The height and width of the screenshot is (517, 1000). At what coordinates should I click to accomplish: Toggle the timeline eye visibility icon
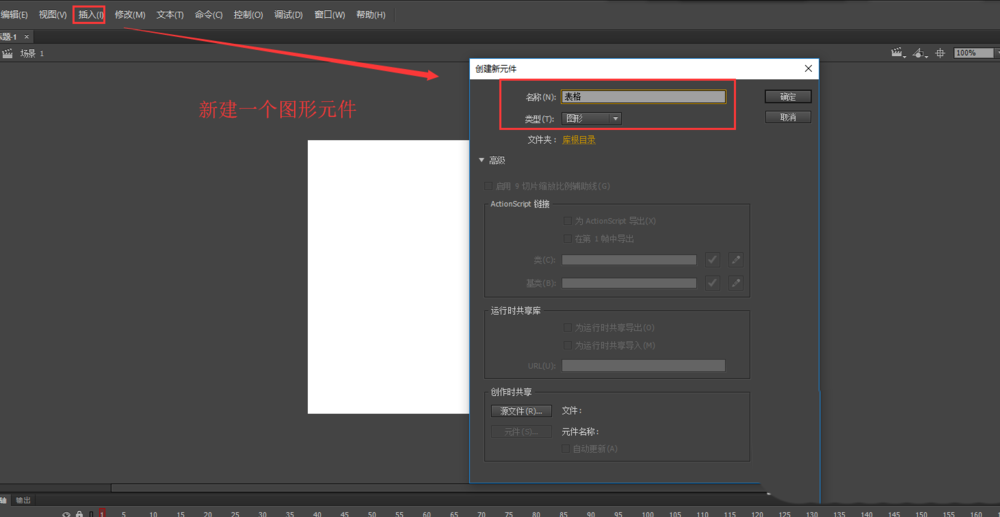66,513
